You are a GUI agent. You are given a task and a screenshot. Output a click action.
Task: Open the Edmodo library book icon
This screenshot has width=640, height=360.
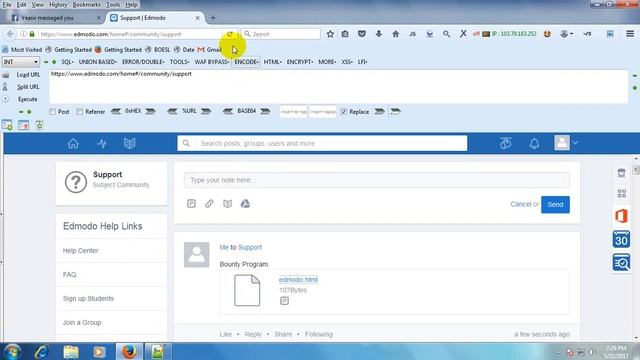click(x=129, y=144)
